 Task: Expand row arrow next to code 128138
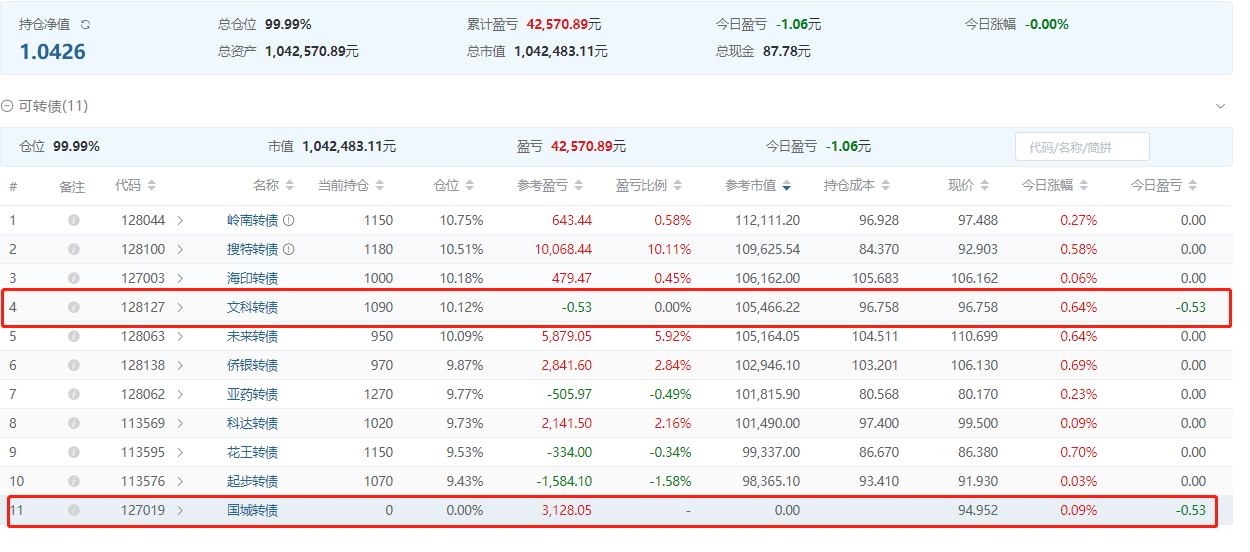tap(180, 365)
